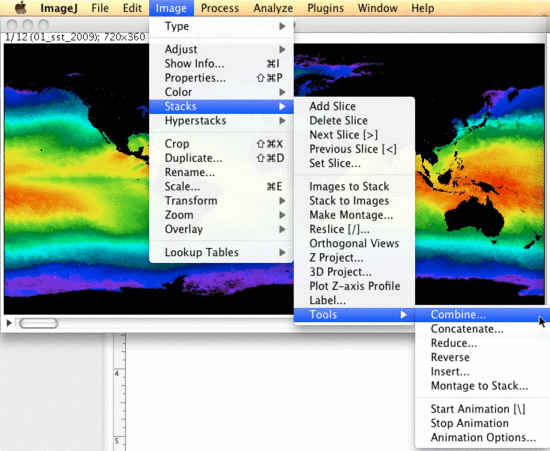Click the 01_sst_2009 image status text
This screenshot has height=451, width=550.
(x=75, y=37)
